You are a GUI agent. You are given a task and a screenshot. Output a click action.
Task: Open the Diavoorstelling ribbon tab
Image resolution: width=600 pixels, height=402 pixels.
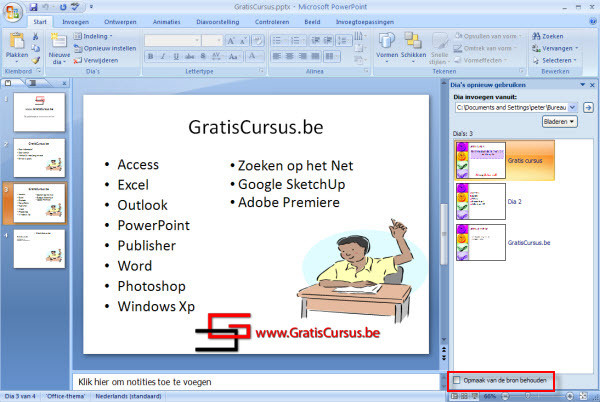point(218,22)
